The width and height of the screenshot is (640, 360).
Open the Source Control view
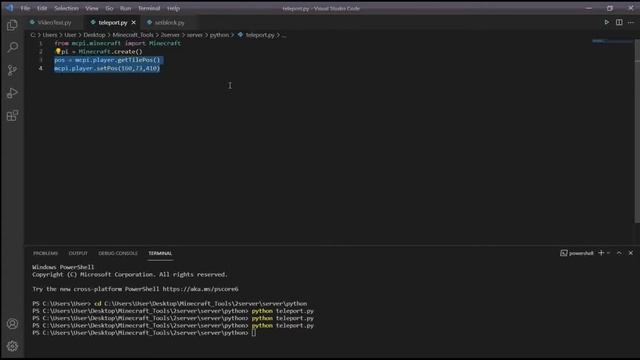pos(12,70)
